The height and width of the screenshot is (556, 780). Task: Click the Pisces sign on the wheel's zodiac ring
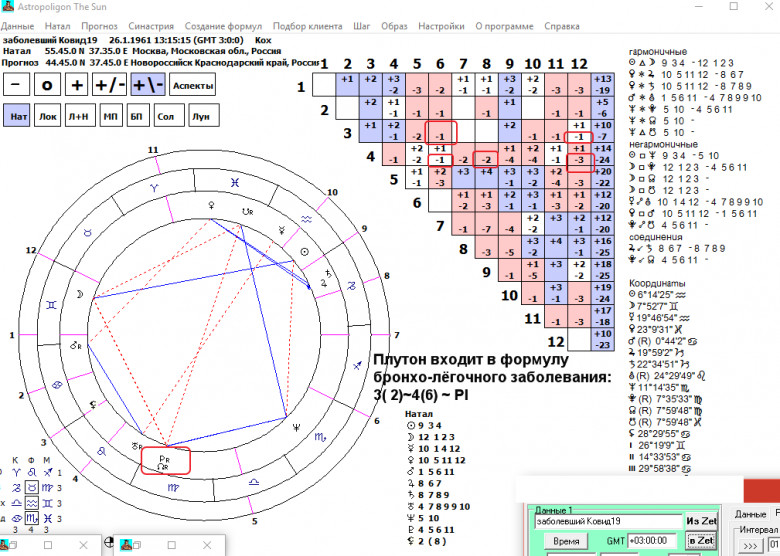(235, 183)
